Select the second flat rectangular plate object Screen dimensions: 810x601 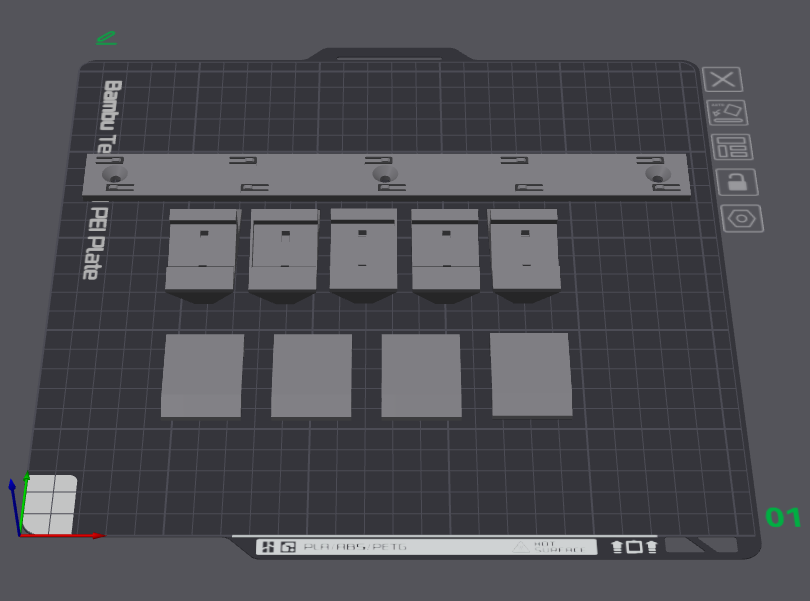click(x=311, y=375)
